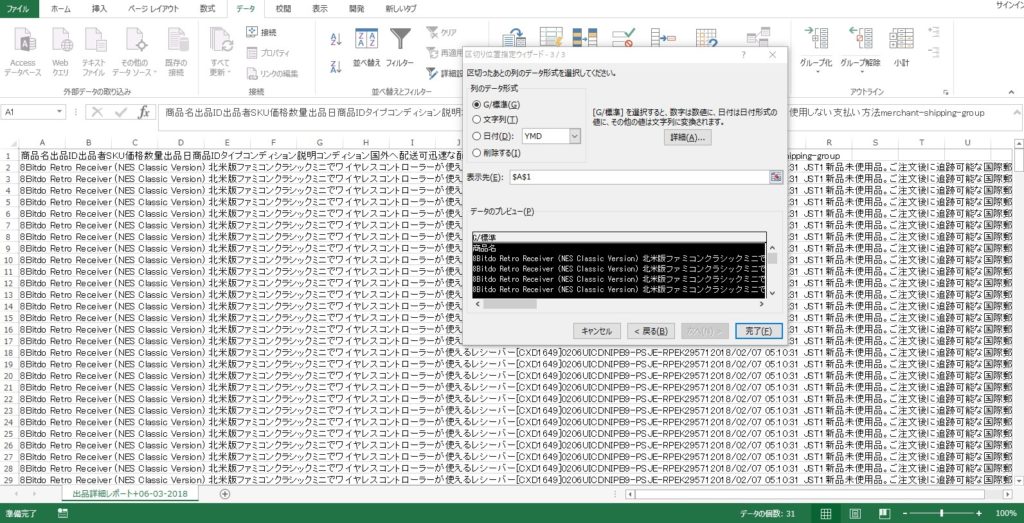Viewport: 1024px width, 523px height.
Task: Open the ファイル (File) tab
Action: tap(19, 8)
